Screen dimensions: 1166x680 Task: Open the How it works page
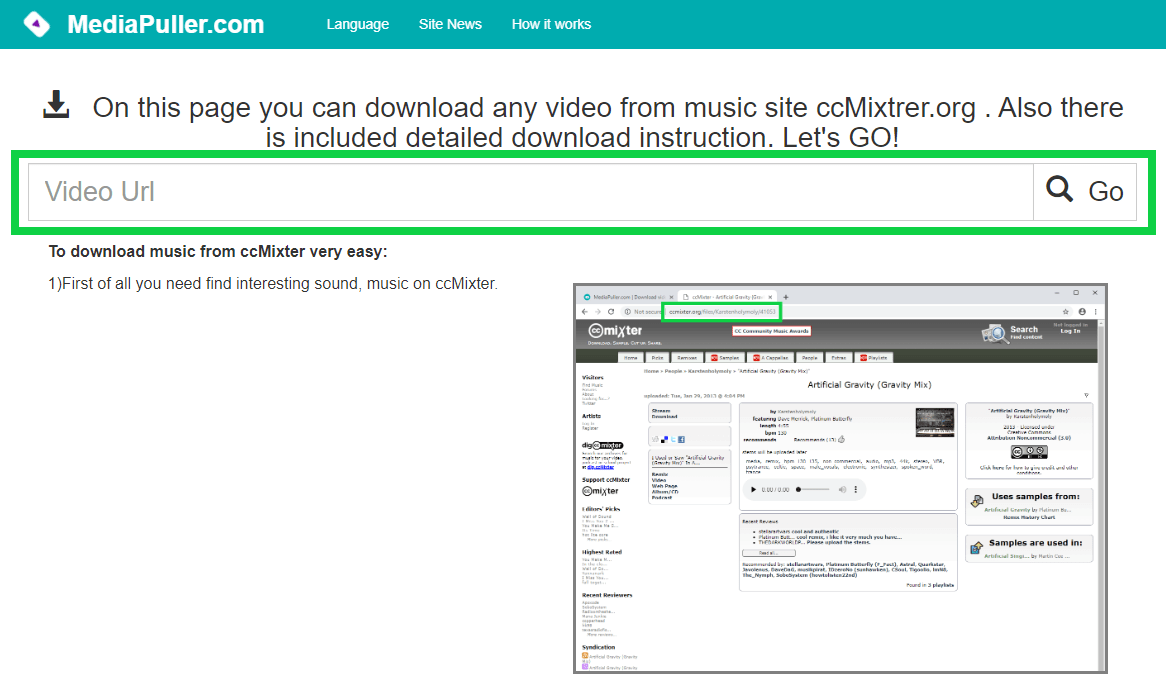coord(551,24)
